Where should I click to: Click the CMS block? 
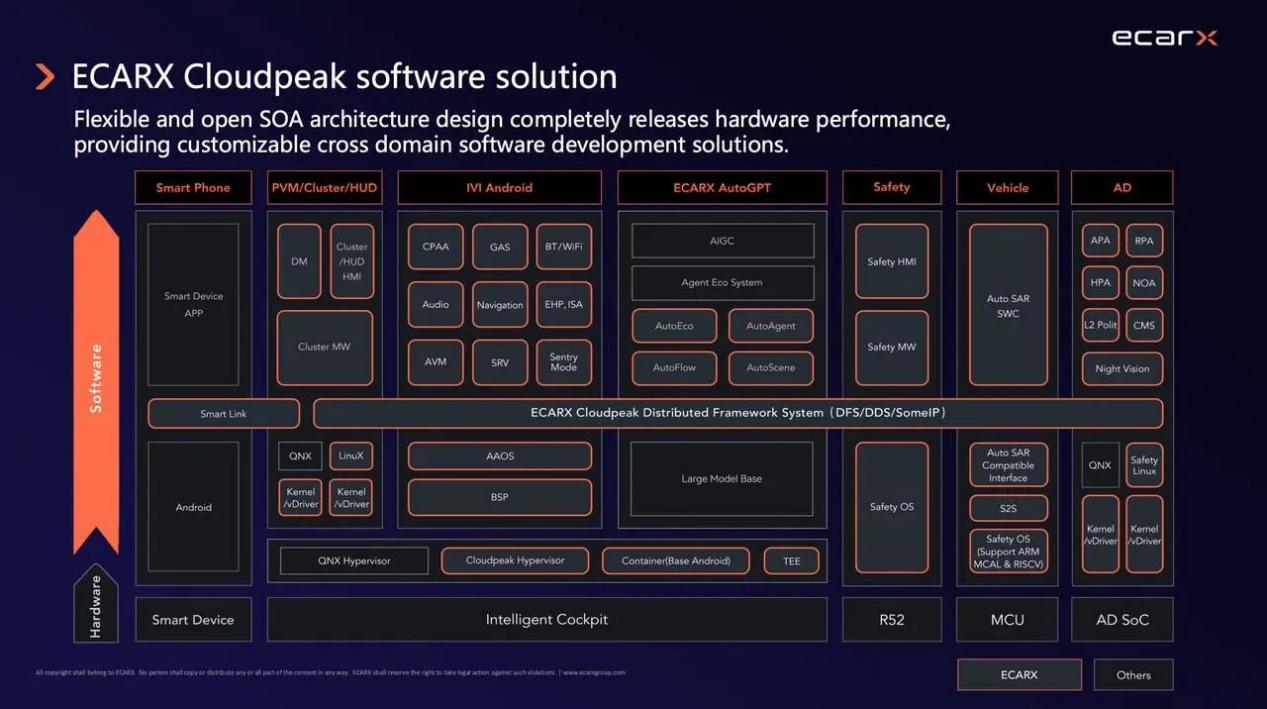[1144, 326]
